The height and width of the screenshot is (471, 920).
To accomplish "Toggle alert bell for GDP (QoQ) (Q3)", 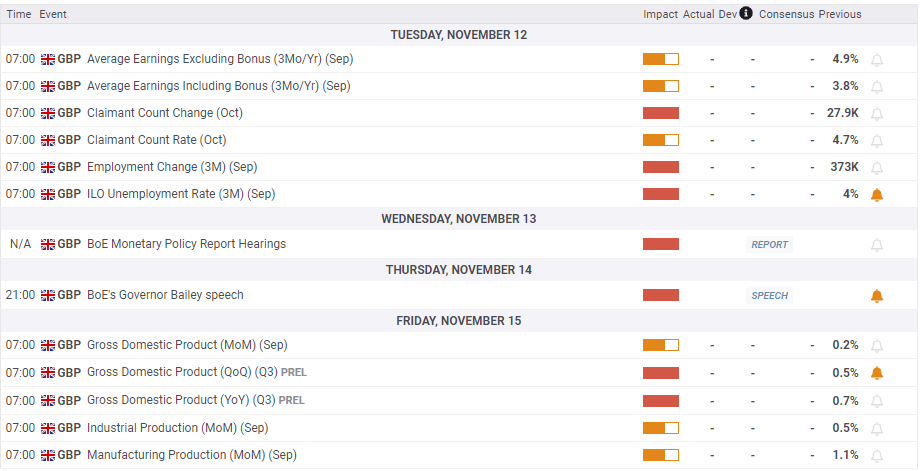I will (877, 373).
